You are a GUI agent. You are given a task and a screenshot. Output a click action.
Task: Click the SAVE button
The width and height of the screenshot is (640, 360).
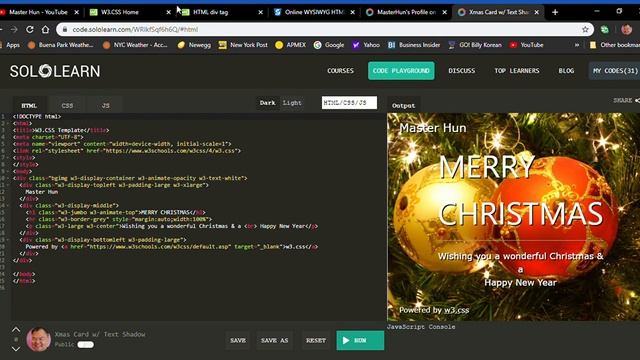pos(238,340)
